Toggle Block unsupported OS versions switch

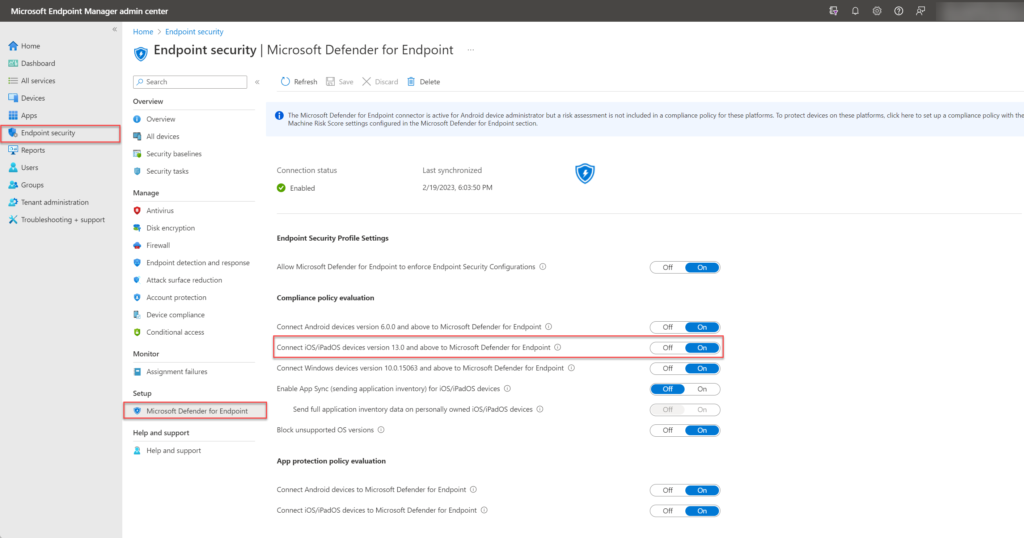tap(684, 430)
